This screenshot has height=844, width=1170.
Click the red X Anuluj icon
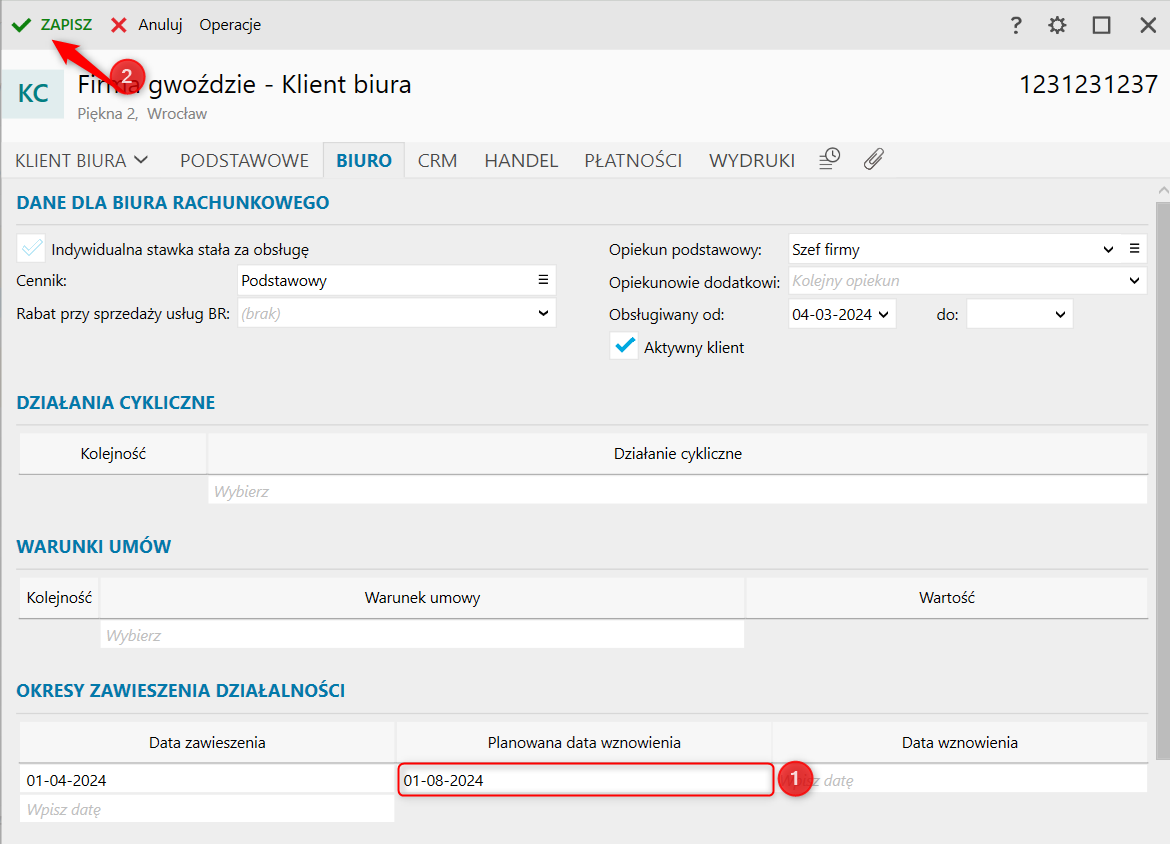tap(119, 25)
